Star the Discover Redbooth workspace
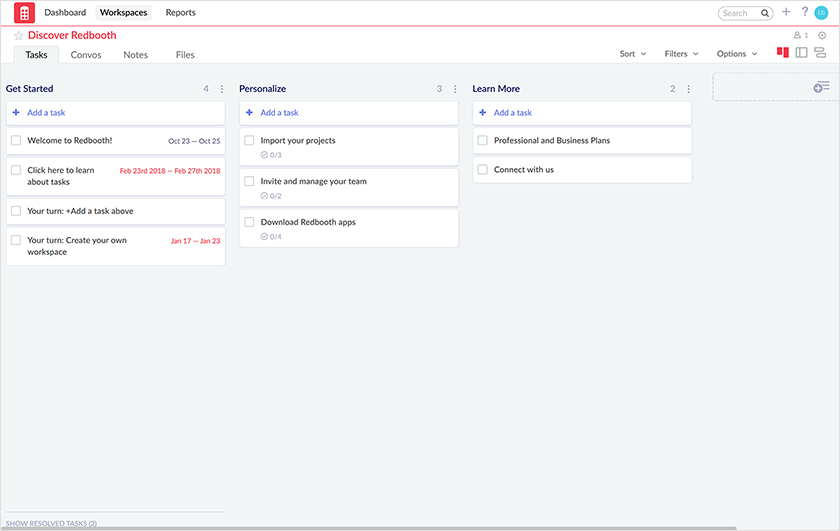This screenshot has width=840, height=531. [x=19, y=35]
